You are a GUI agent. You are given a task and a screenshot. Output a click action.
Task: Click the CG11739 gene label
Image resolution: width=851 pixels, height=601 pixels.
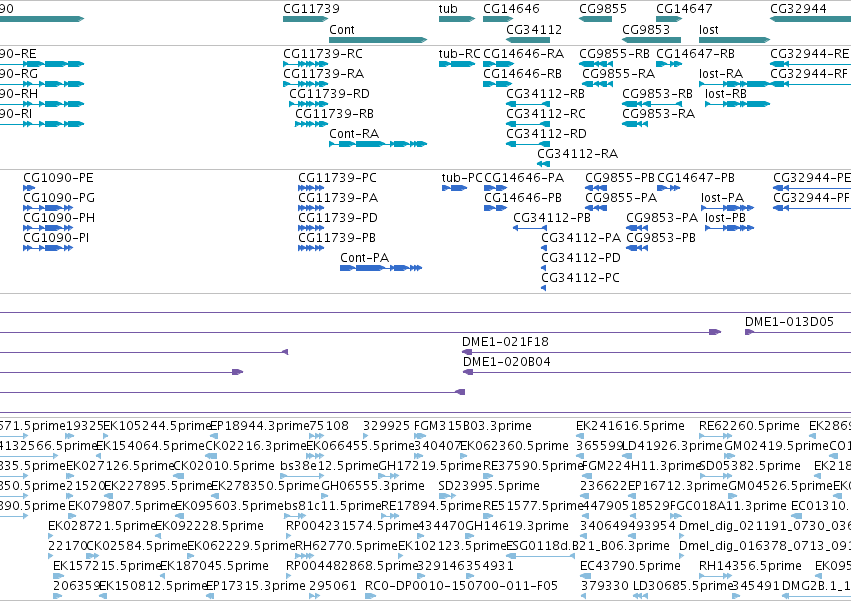tap(311, 9)
